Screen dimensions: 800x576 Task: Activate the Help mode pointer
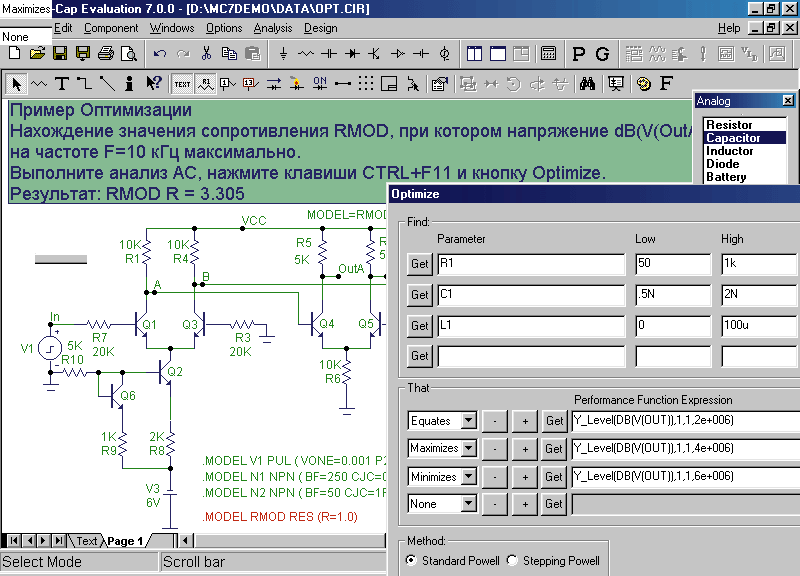tap(153, 83)
